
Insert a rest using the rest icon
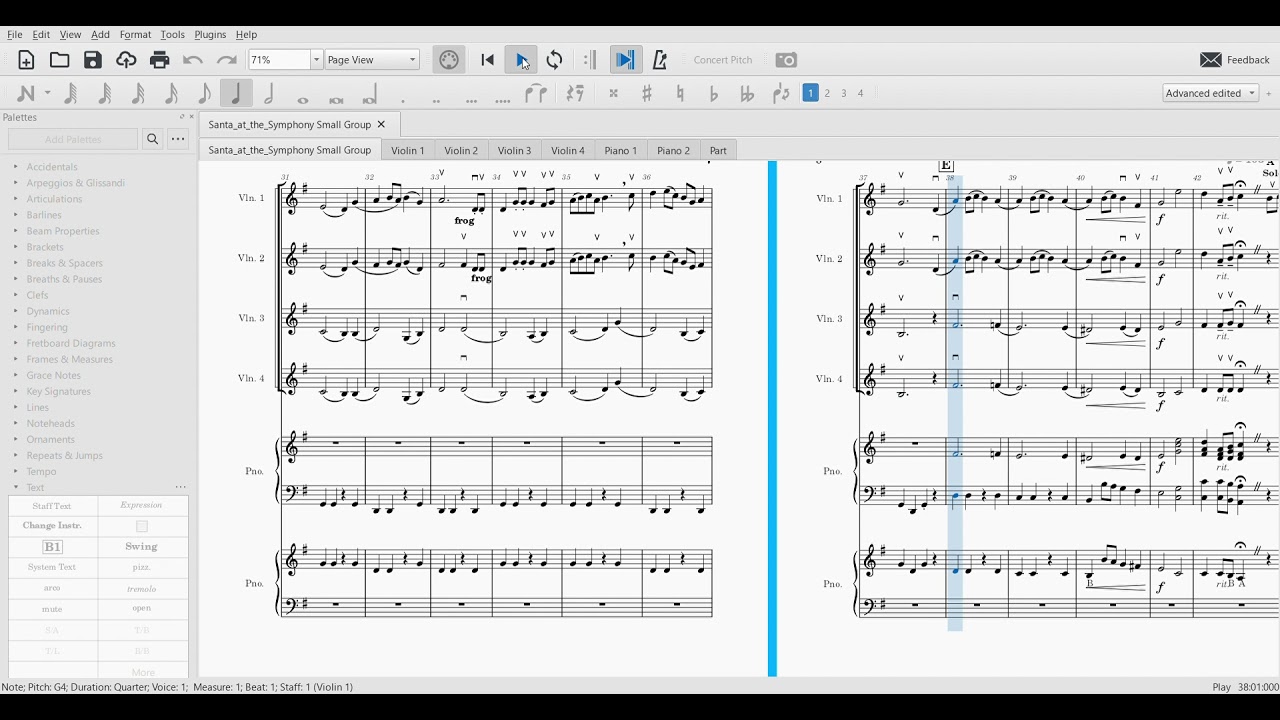(x=575, y=93)
